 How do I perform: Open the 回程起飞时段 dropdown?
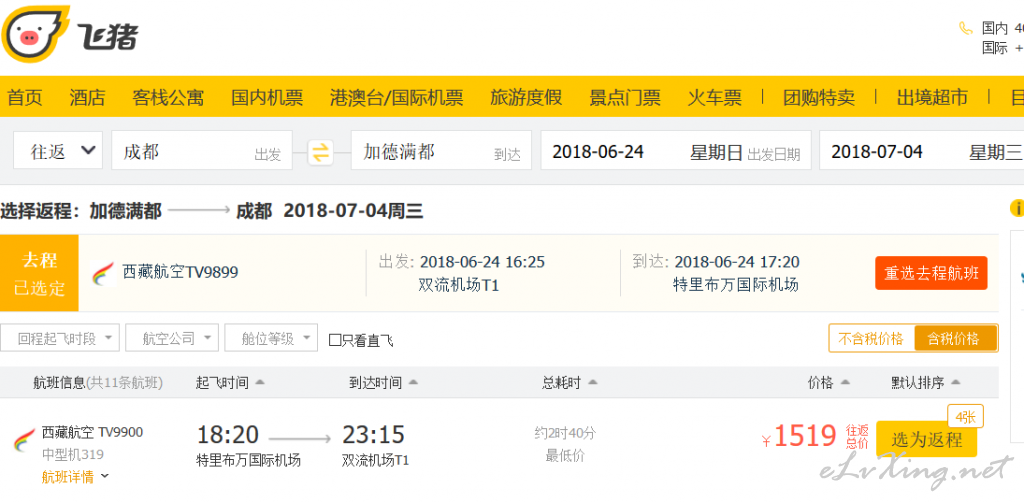[60, 338]
